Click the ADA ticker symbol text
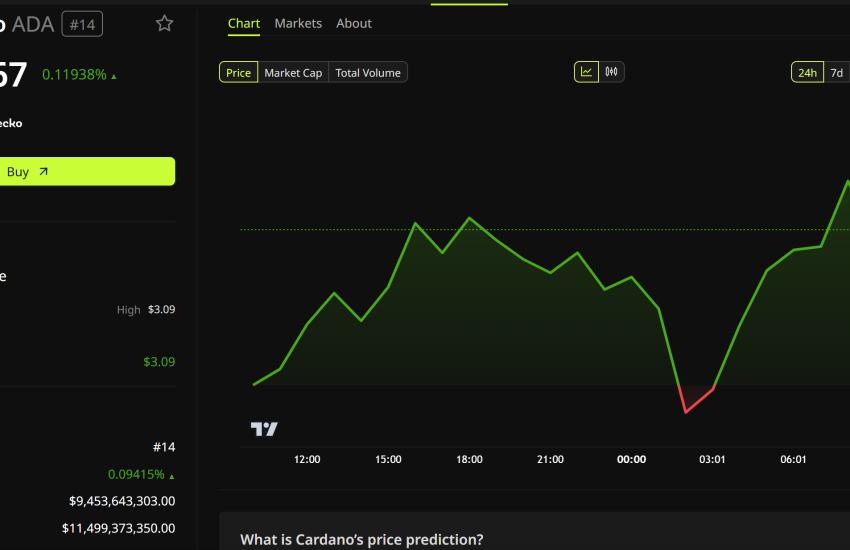The image size is (850, 550). pos(33,24)
